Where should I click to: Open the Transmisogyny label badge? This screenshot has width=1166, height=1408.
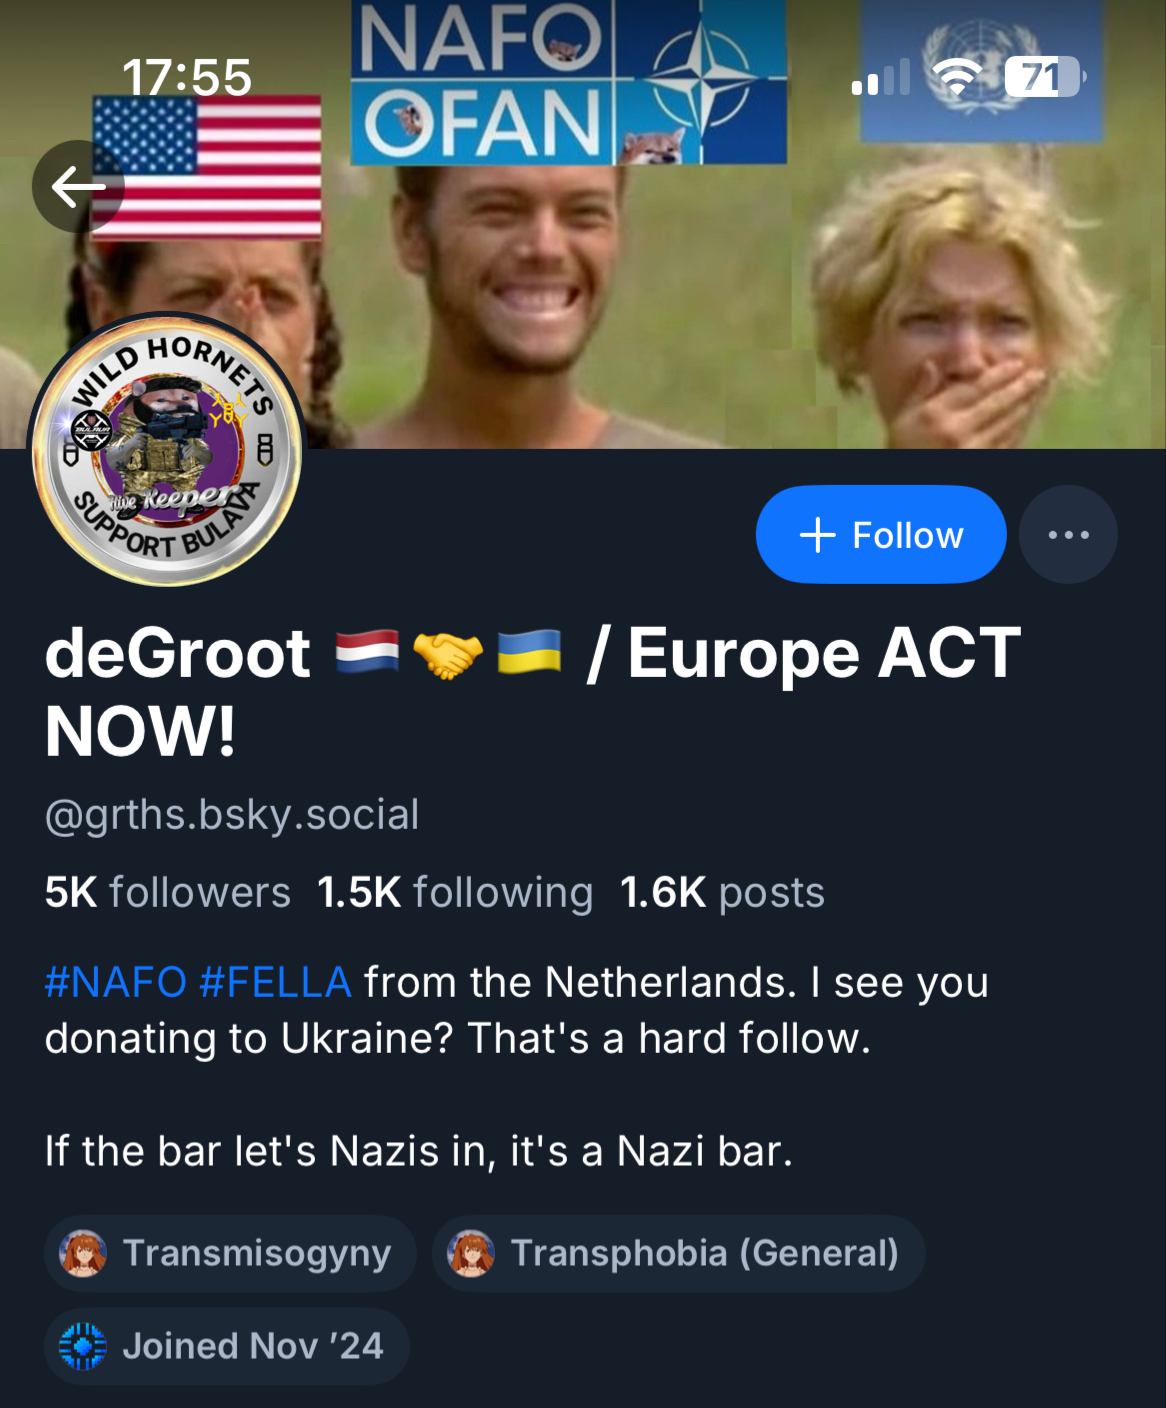230,1253
